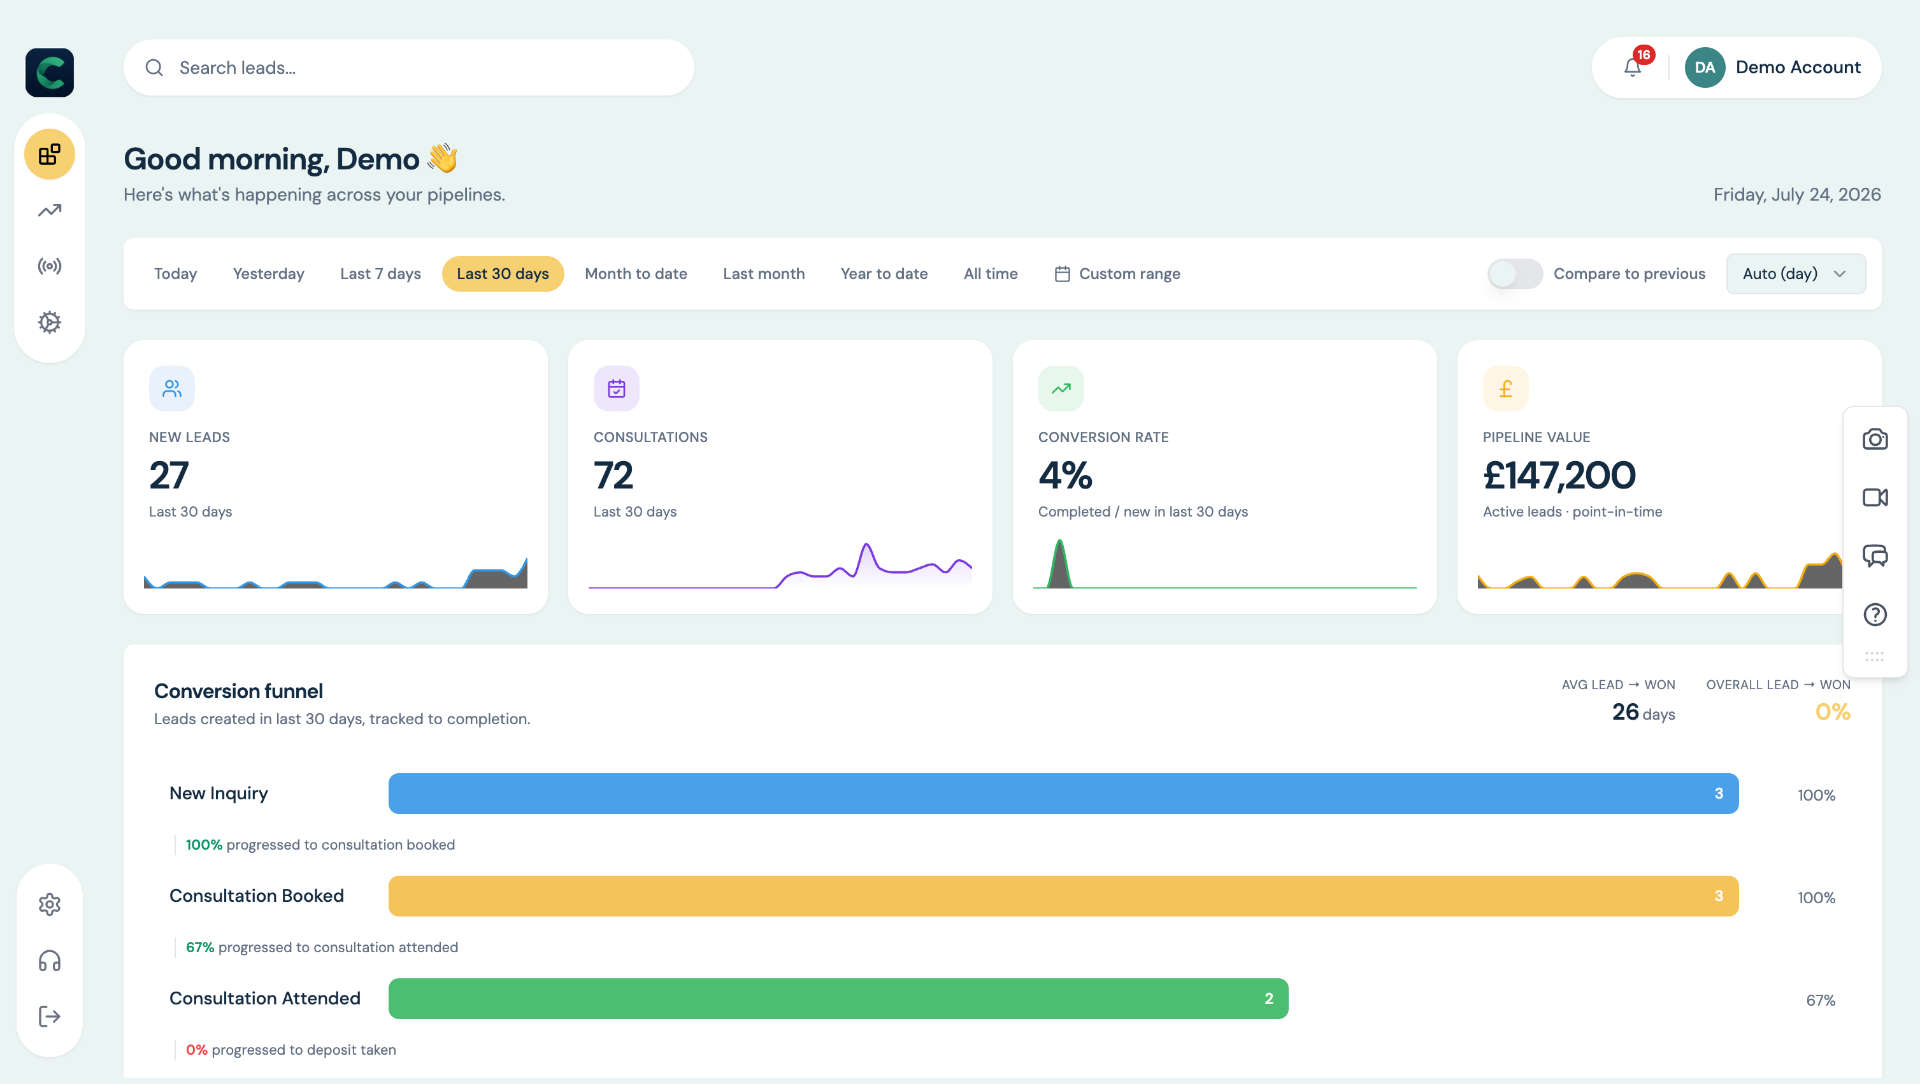Click the Consultation Attended stage label

(265, 998)
